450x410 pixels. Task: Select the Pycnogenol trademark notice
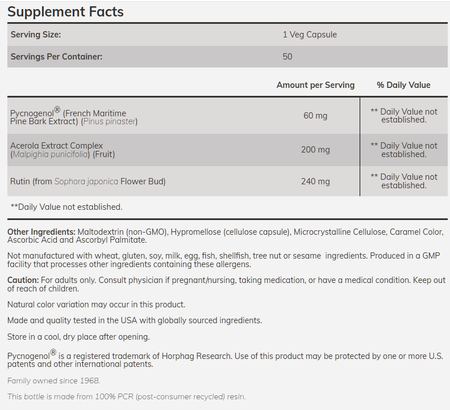(x=225, y=359)
